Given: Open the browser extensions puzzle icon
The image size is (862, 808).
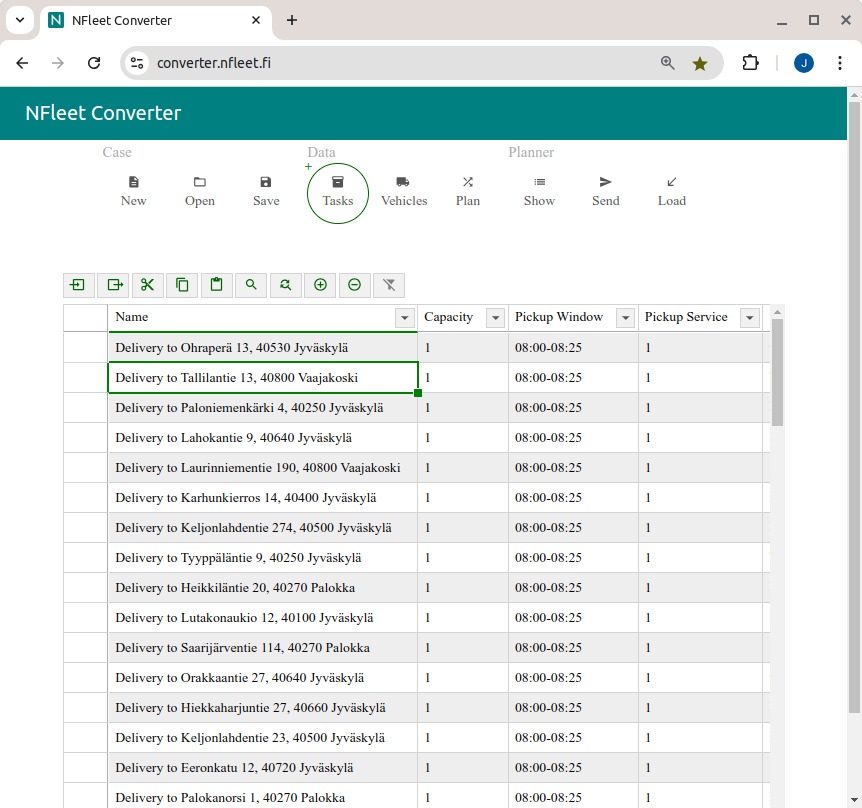Looking at the screenshot, I should tap(750, 63).
